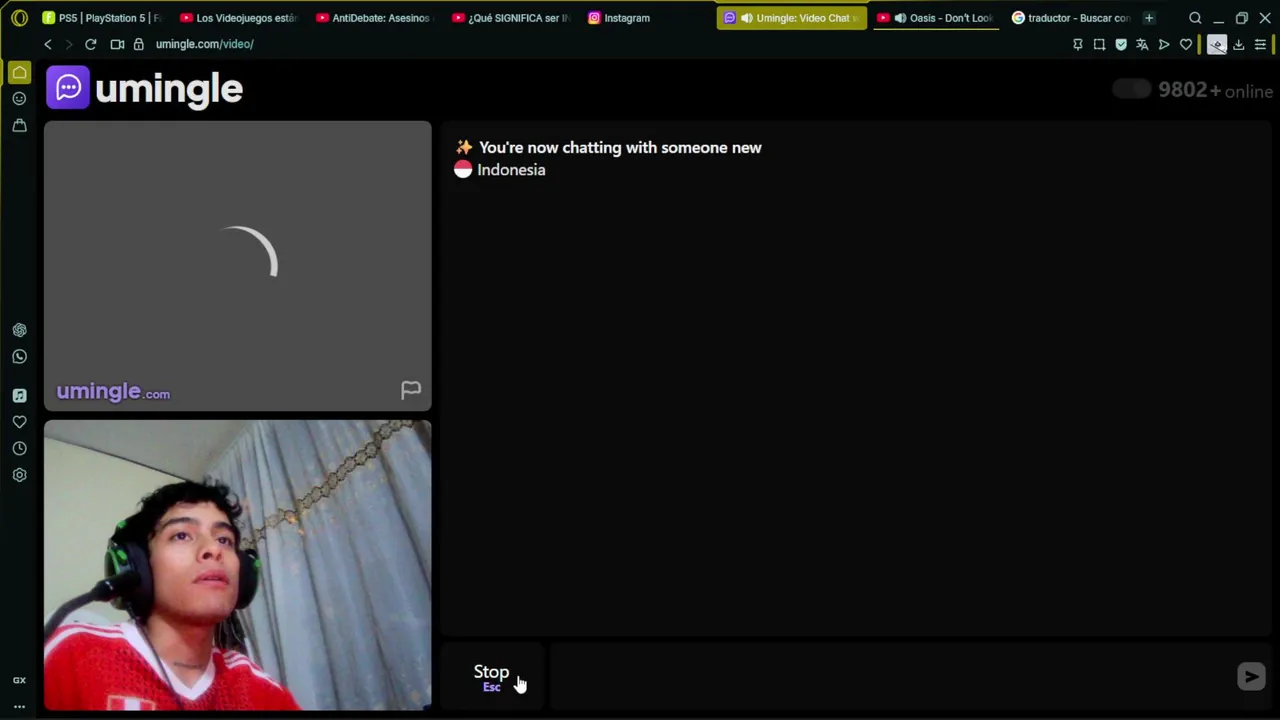
Task: Click your own webcam preview
Action: click(x=238, y=565)
